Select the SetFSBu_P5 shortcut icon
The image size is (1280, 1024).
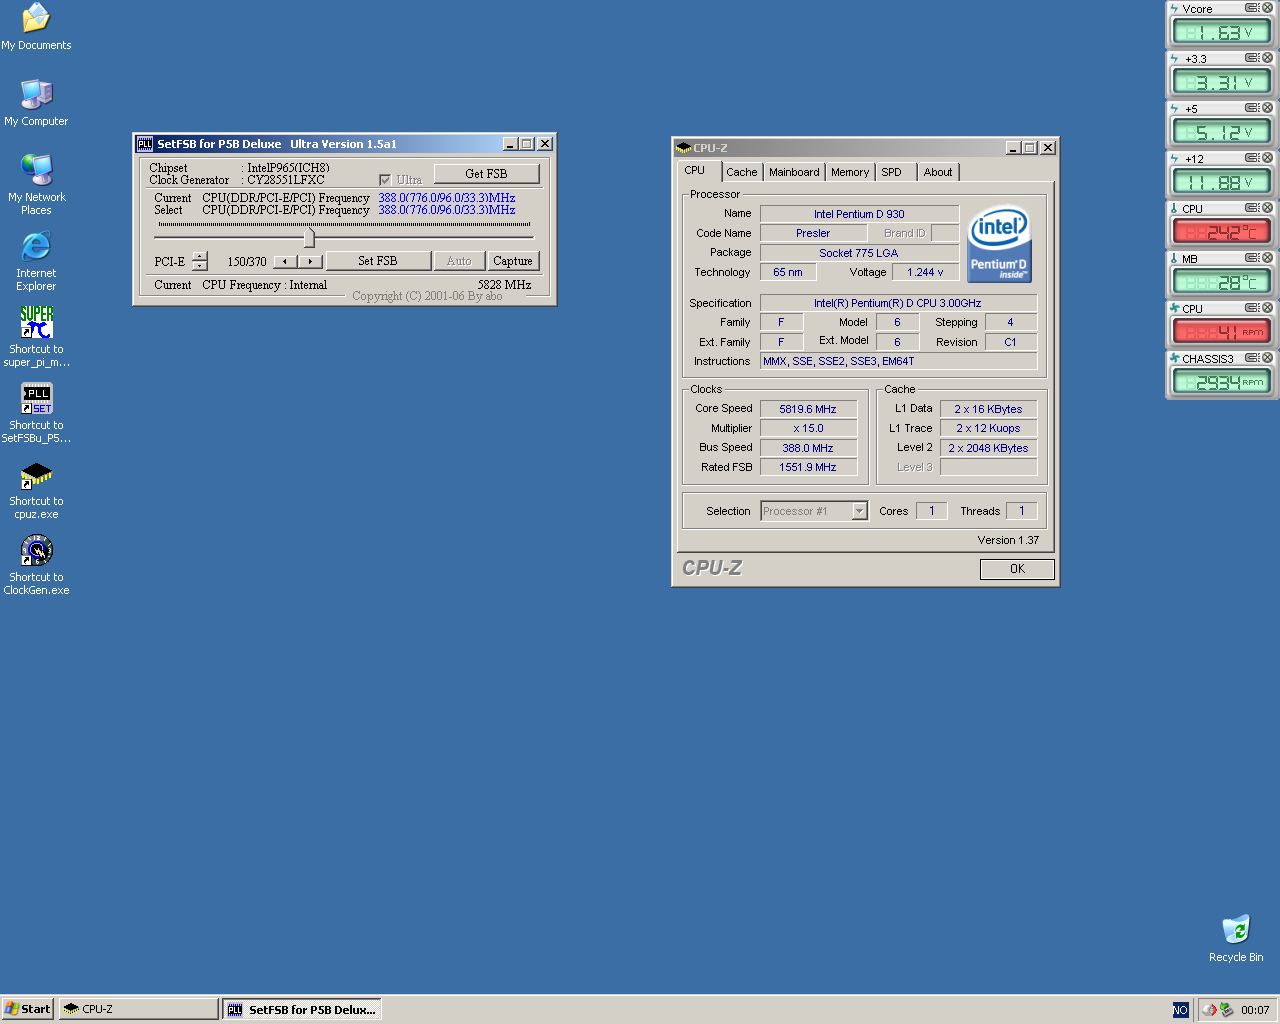[x=36, y=413]
